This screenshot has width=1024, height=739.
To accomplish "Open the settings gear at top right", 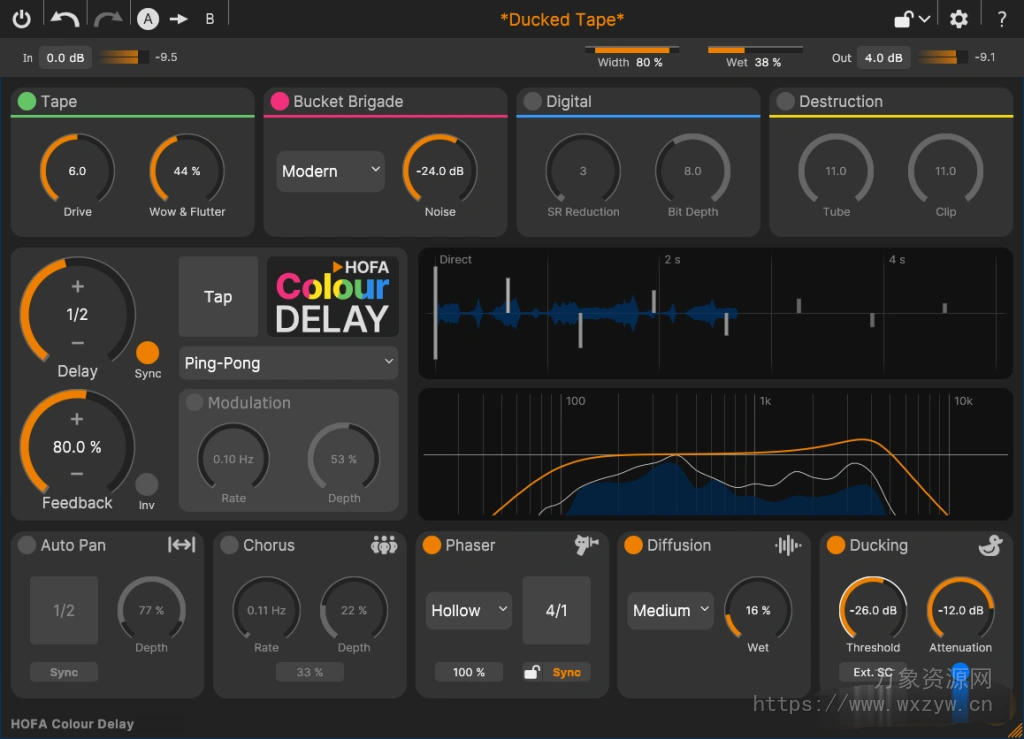I will pos(958,18).
